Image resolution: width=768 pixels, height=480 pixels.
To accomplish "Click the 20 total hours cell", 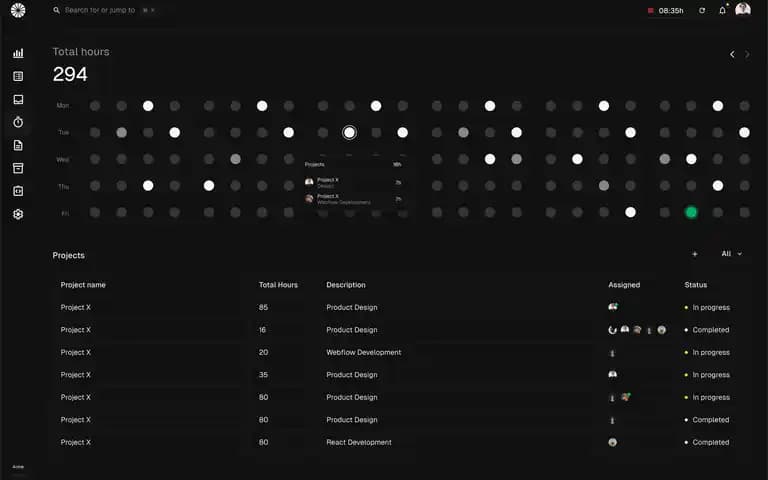I will (264, 352).
